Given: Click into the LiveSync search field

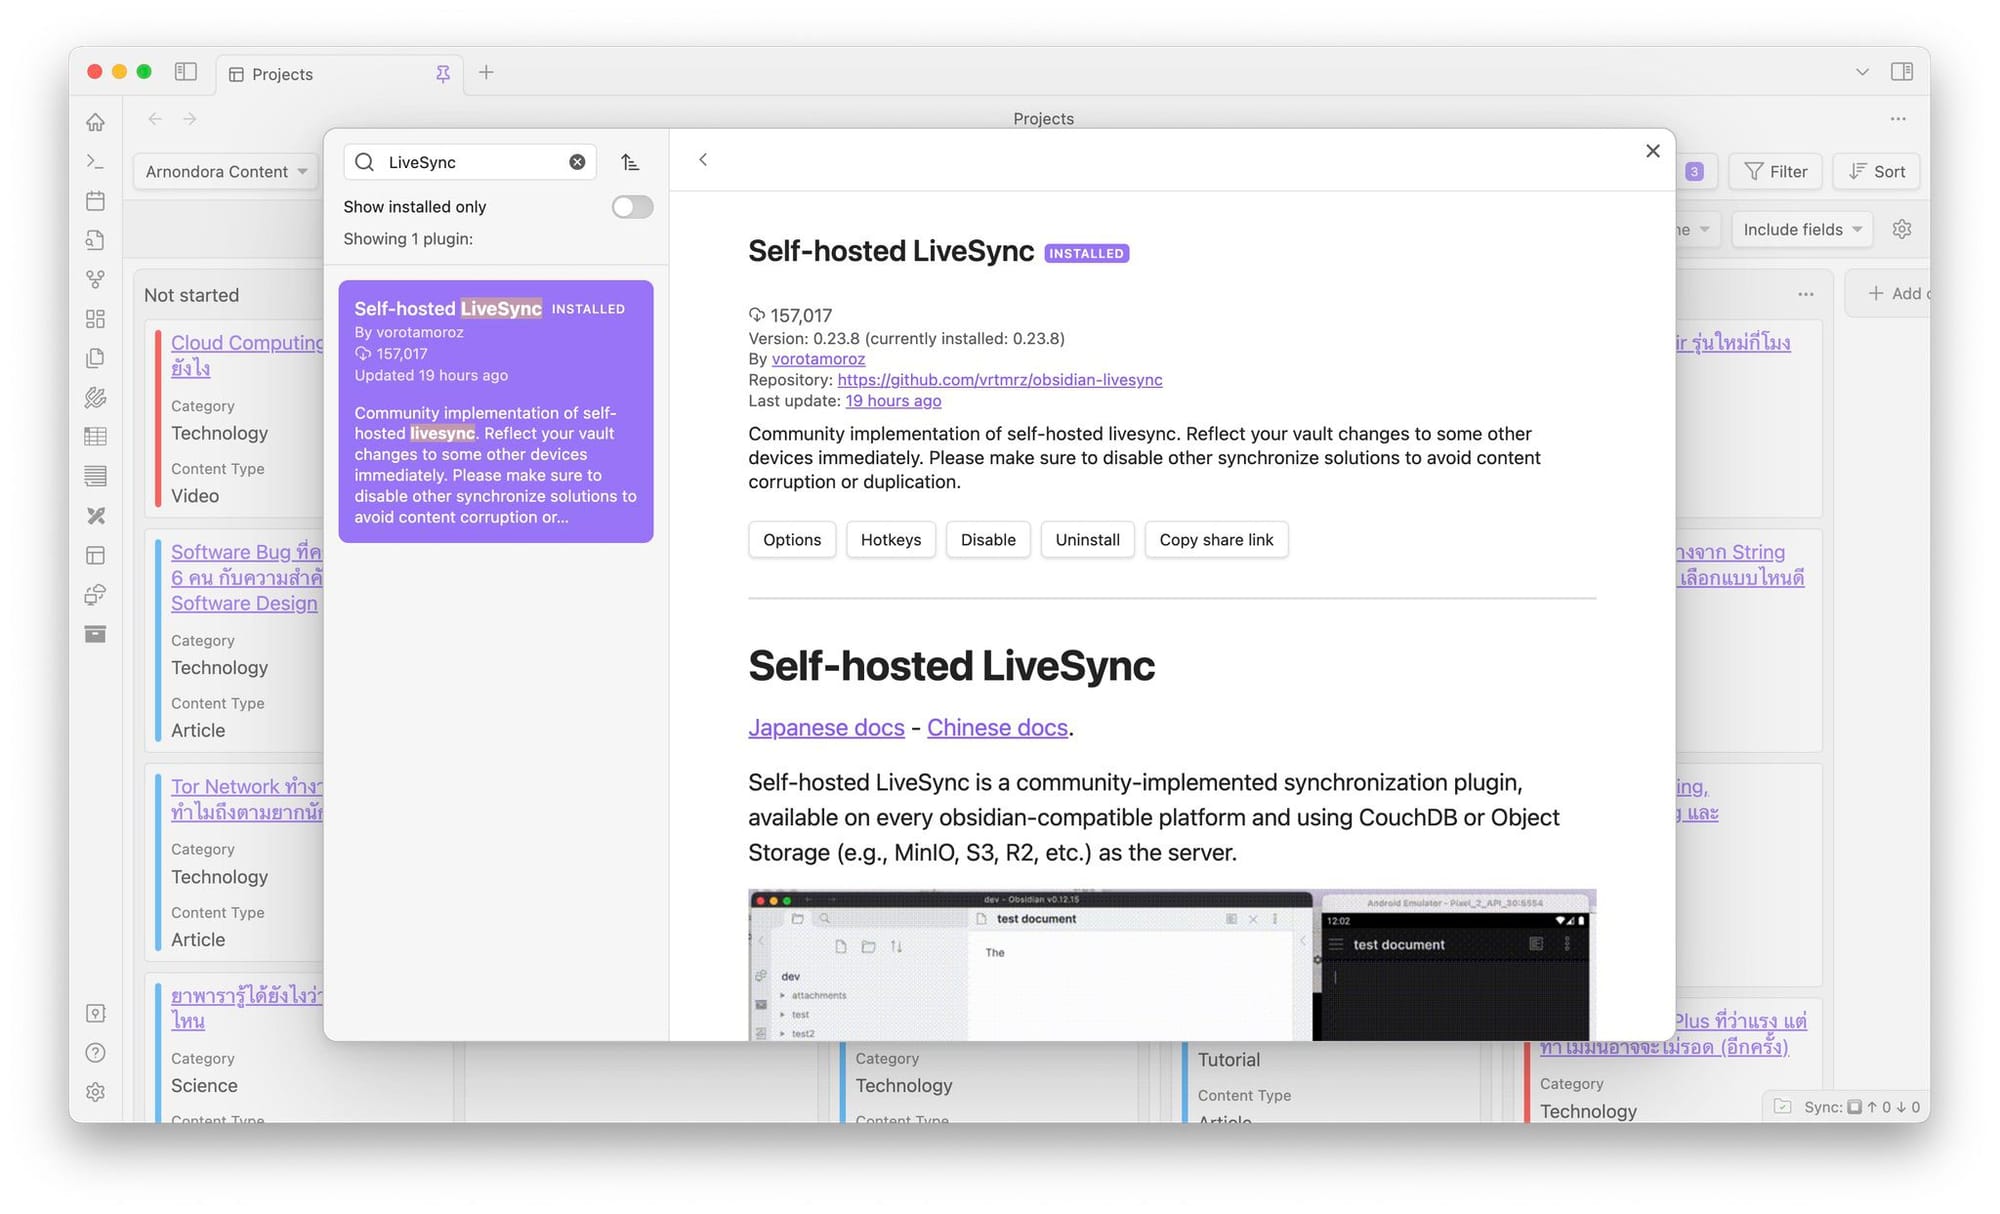Looking at the screenshot, I should pyautogui.click(x=470, y=162).
